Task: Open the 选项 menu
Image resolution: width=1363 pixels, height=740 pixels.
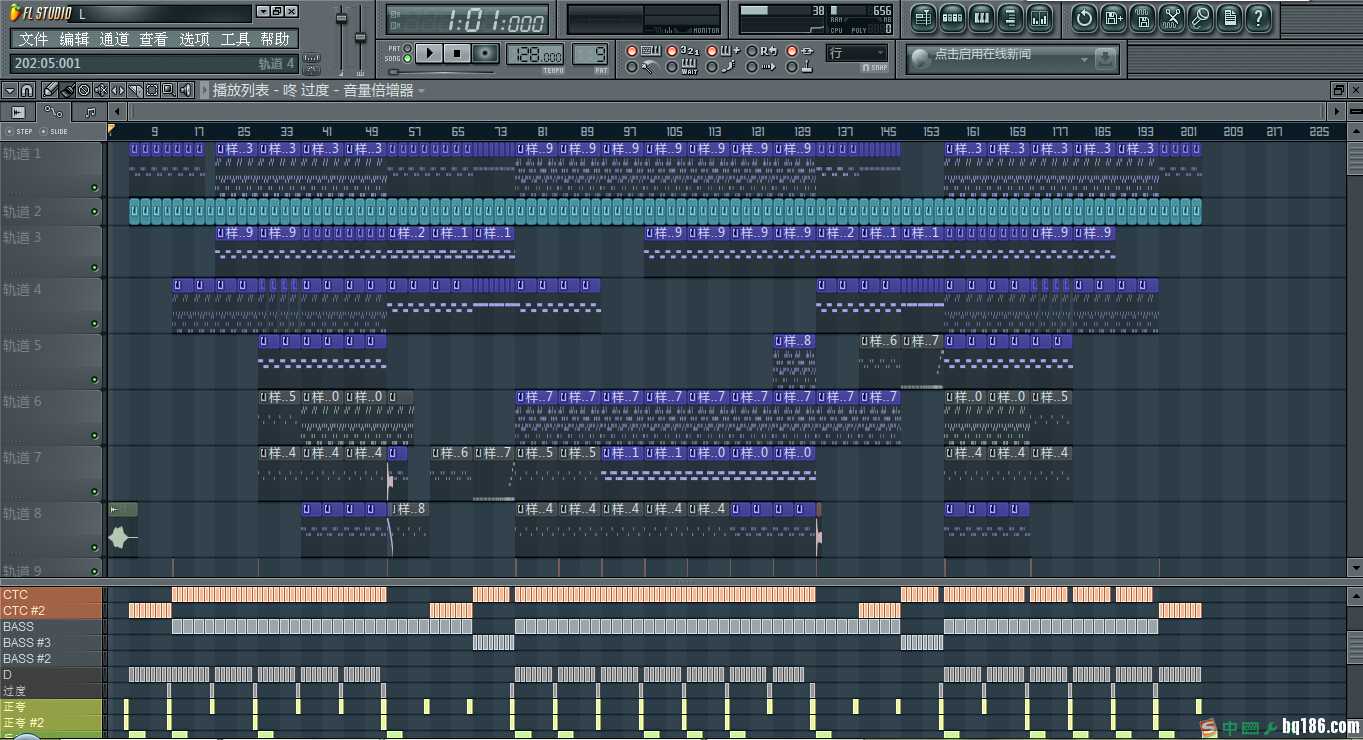Action: [194, 39]
